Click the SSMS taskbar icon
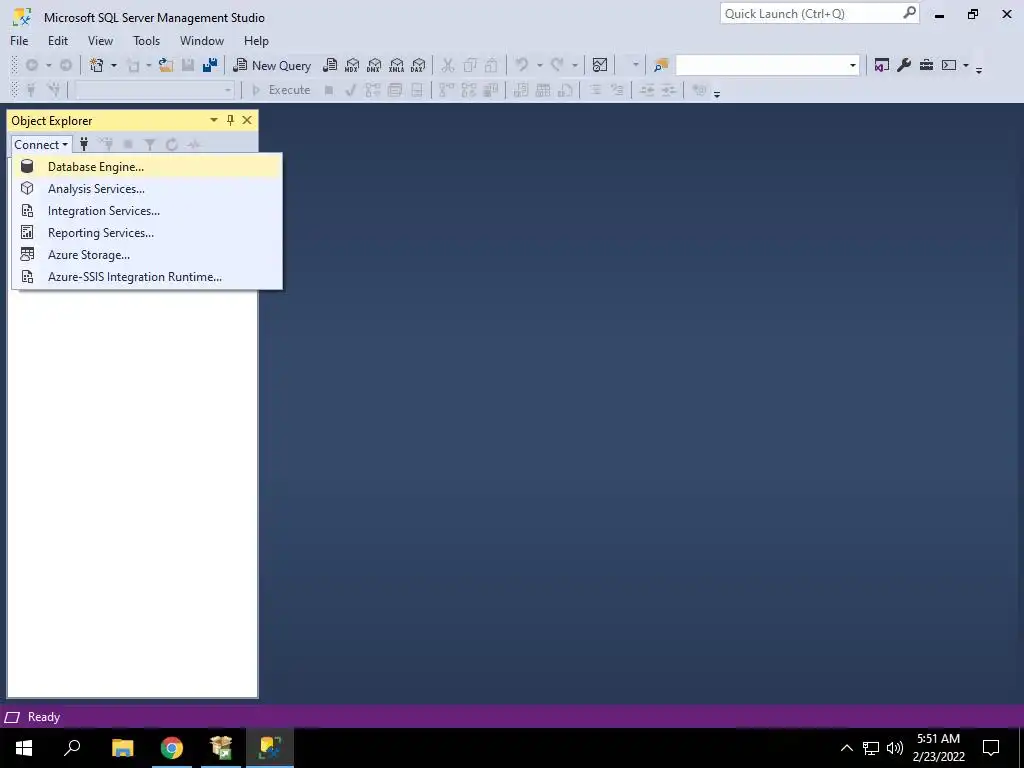Image resolution: width=1024 pixels, height=768 pixels. tap(270, 748)
